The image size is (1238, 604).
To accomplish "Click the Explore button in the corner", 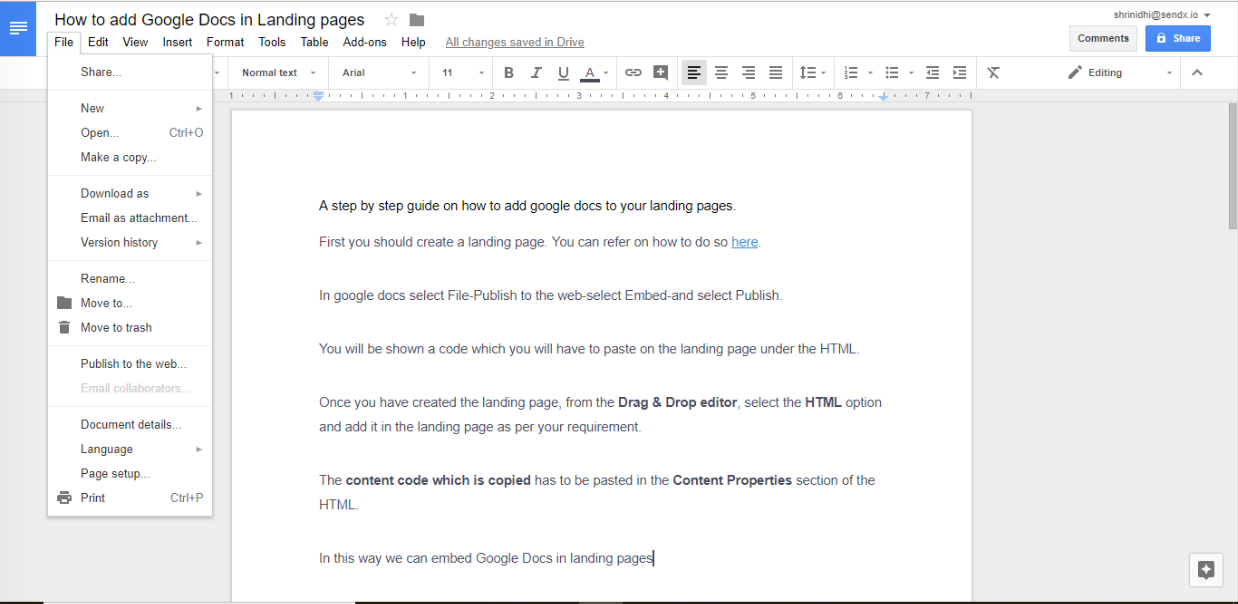I will tap(1206, 570).
